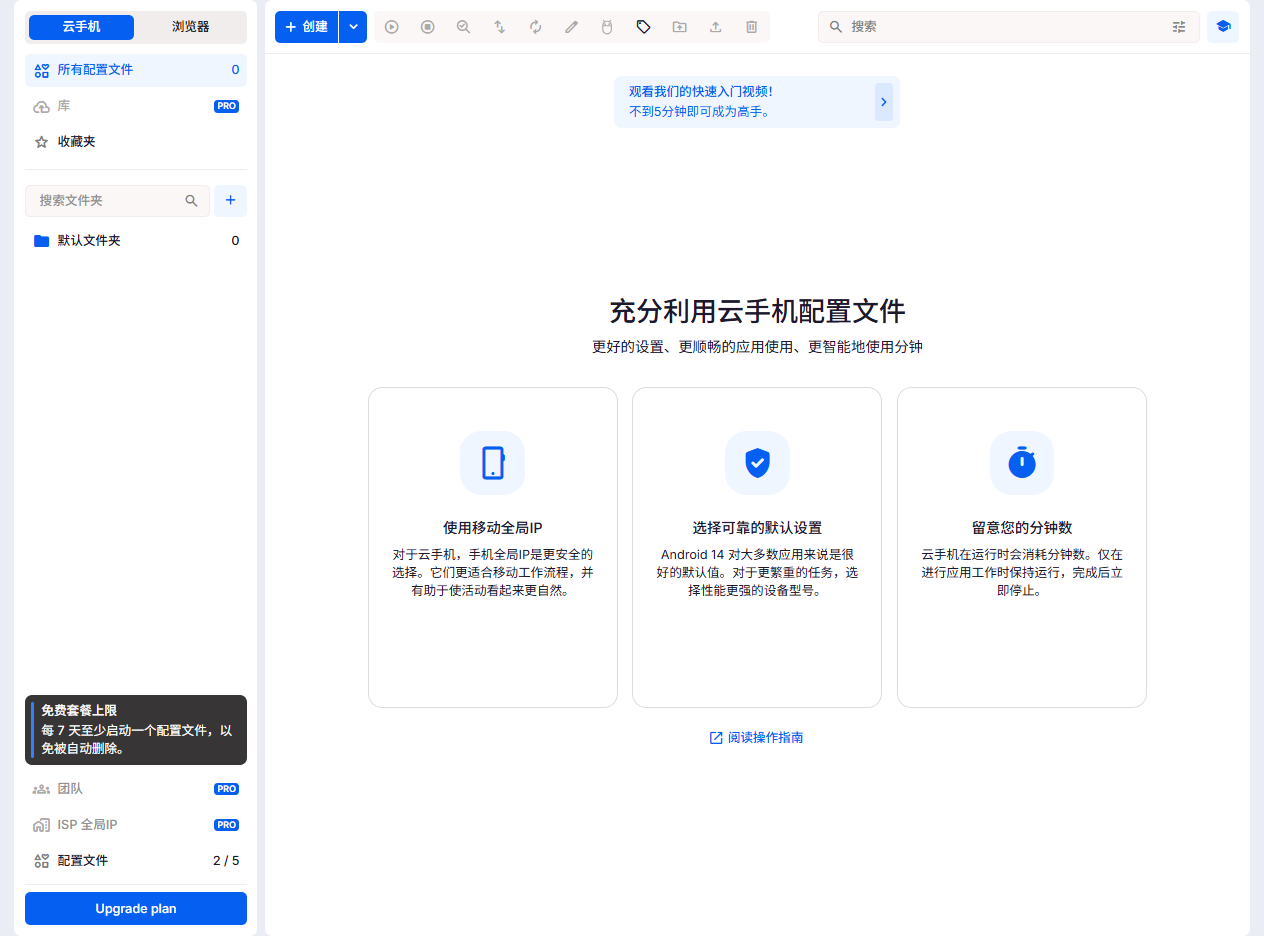
Task: Click 观看我们的快速入门视频 banner text
Action: coord(700,91)
